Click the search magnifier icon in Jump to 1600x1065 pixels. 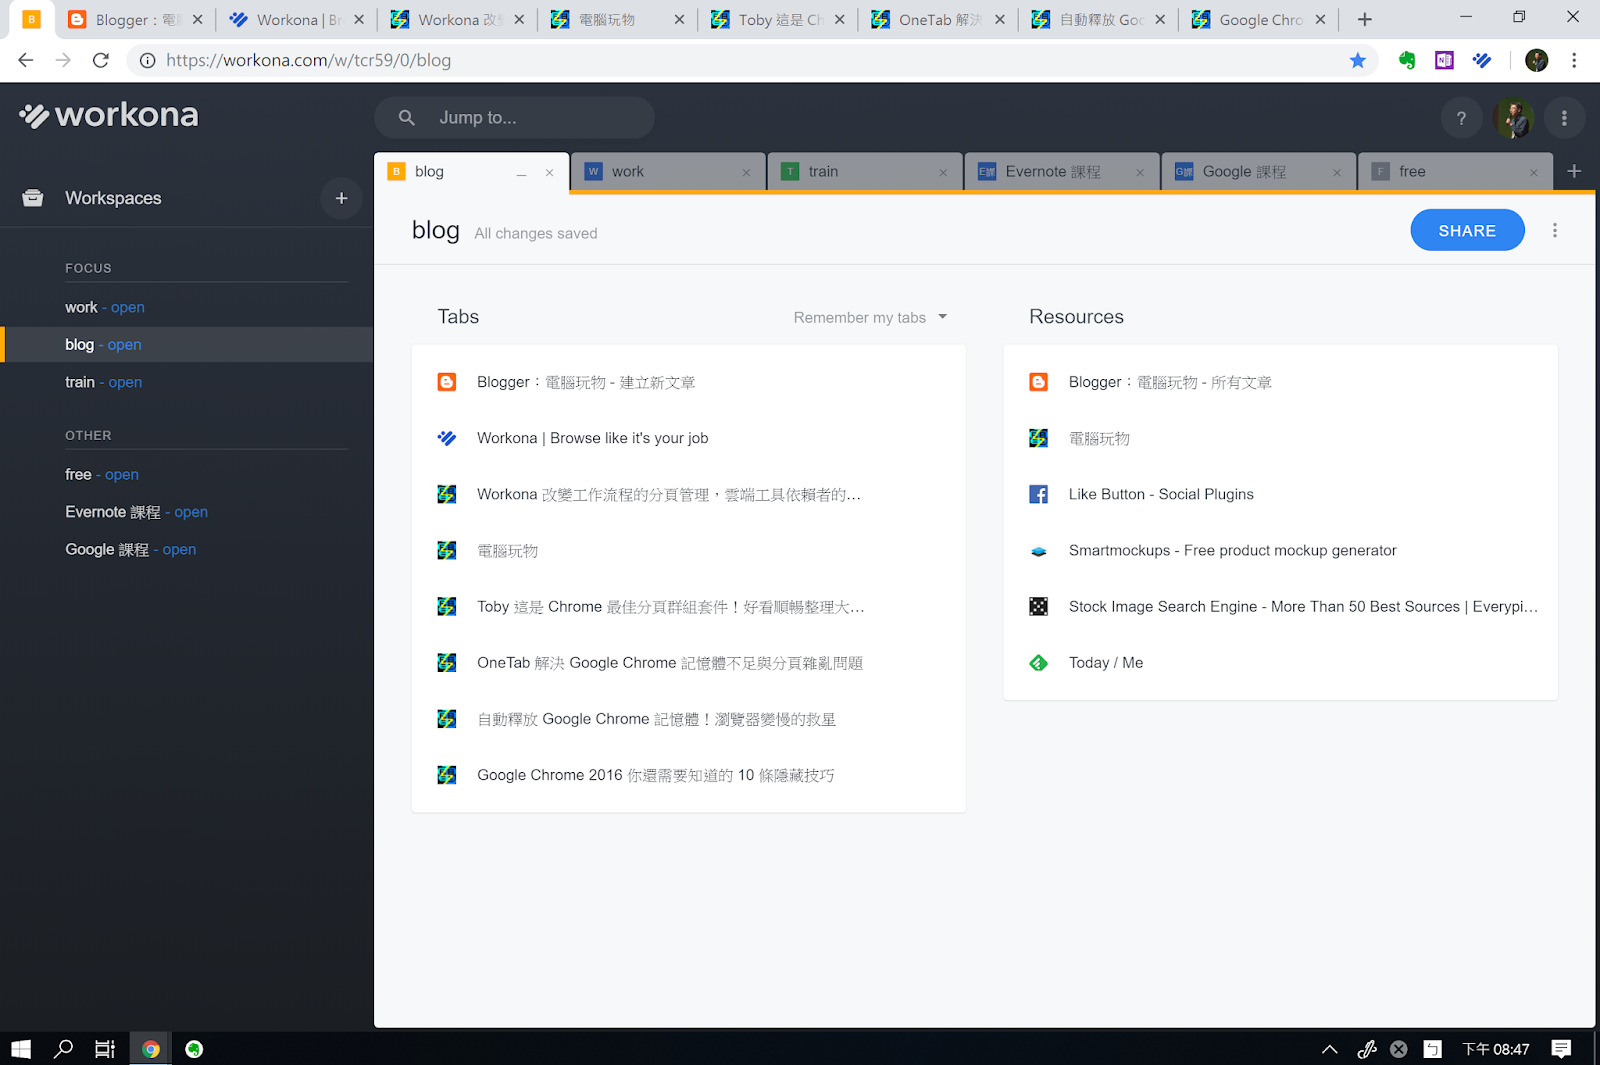pyautogui.click(x=406, y=118)
